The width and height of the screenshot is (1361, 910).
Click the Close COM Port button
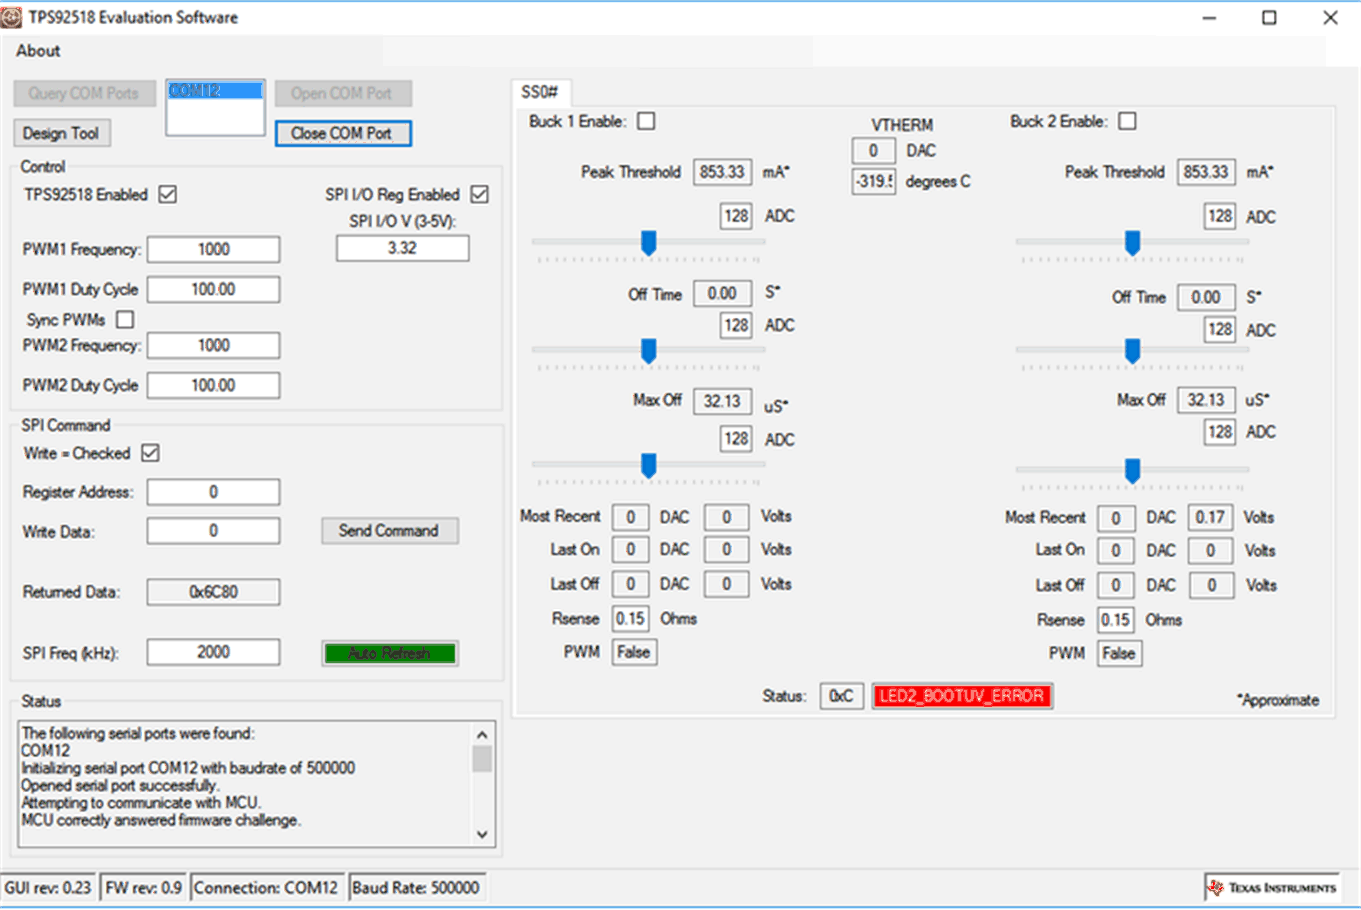click(x=342, y=133)
